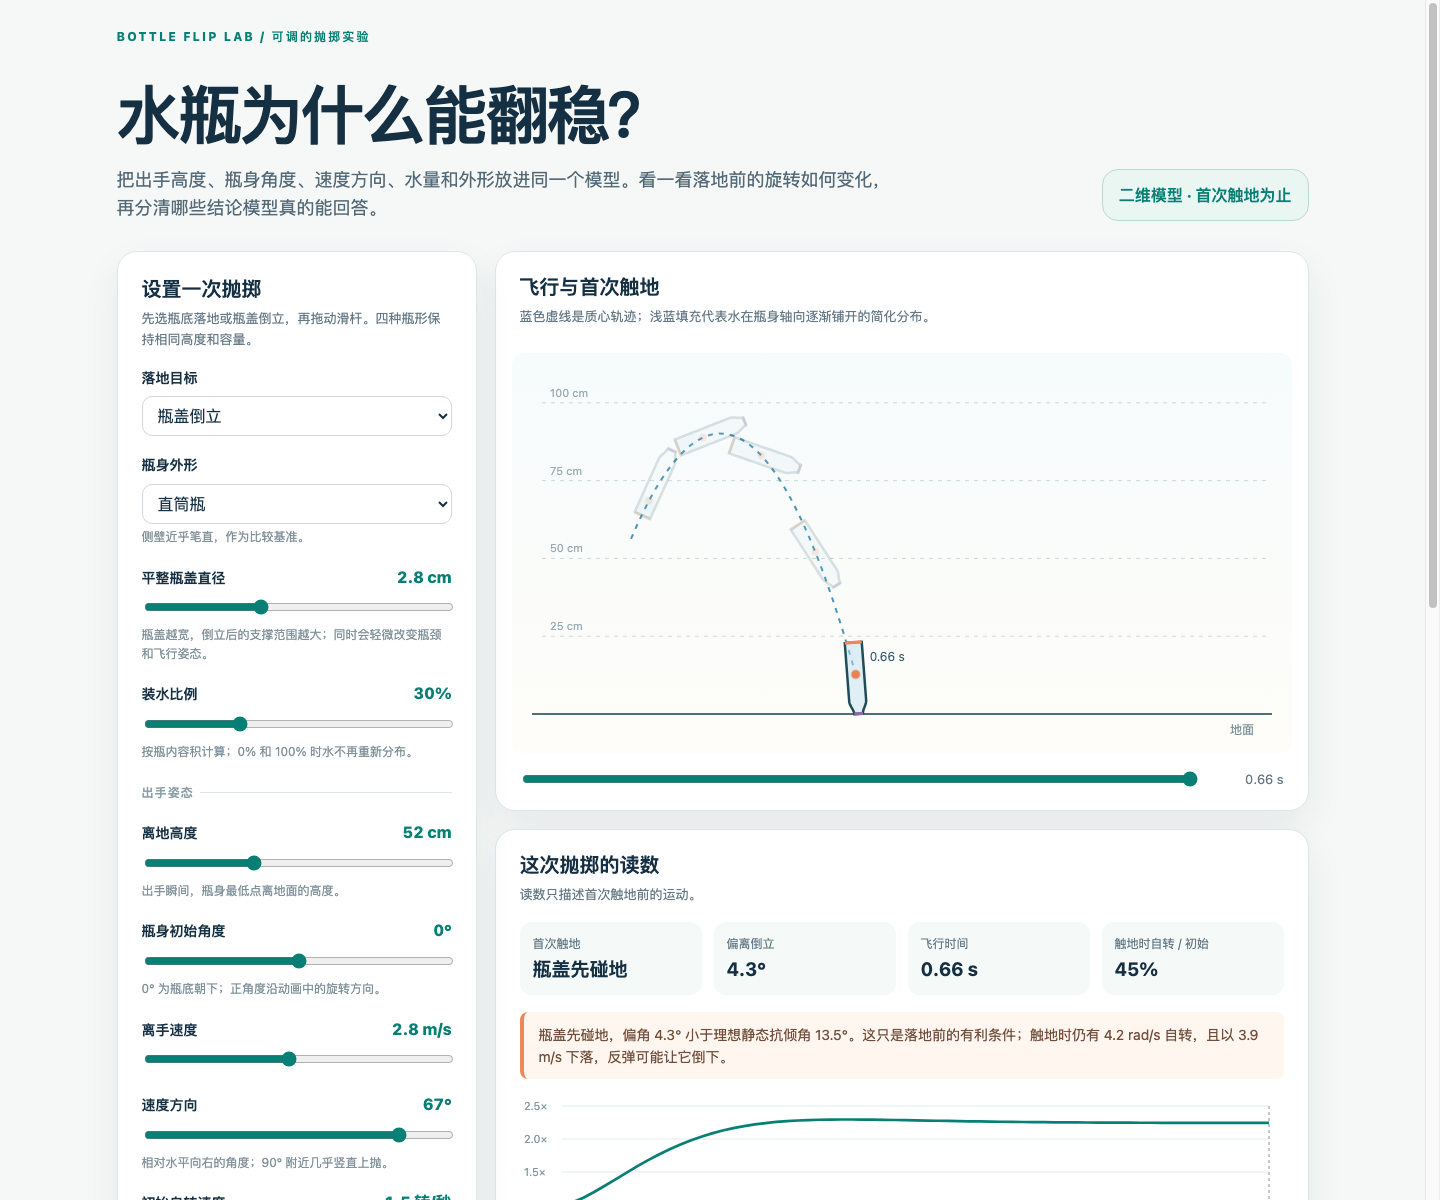Click the 首次触地 瓶盖先碰地 readout card
Image resolution: width=1440 pixels, height=1200 pixels.
[x=611, y=958]
